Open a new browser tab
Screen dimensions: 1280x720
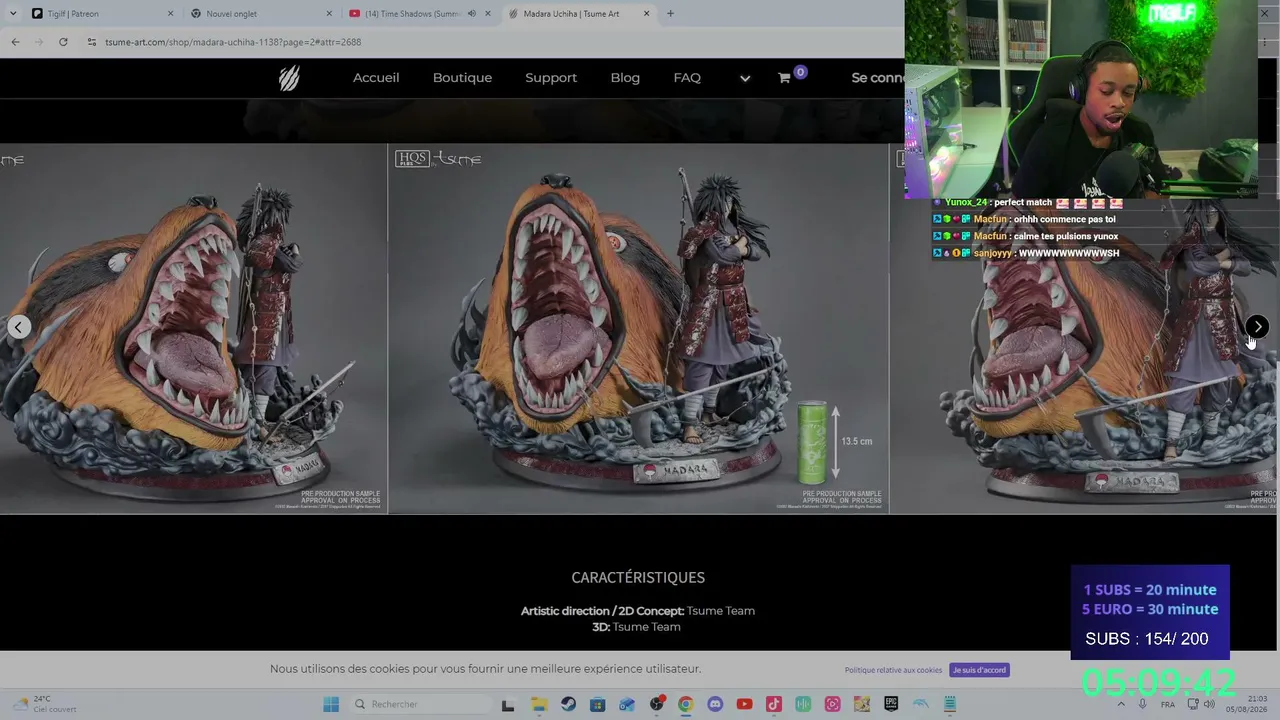[670, 14]
